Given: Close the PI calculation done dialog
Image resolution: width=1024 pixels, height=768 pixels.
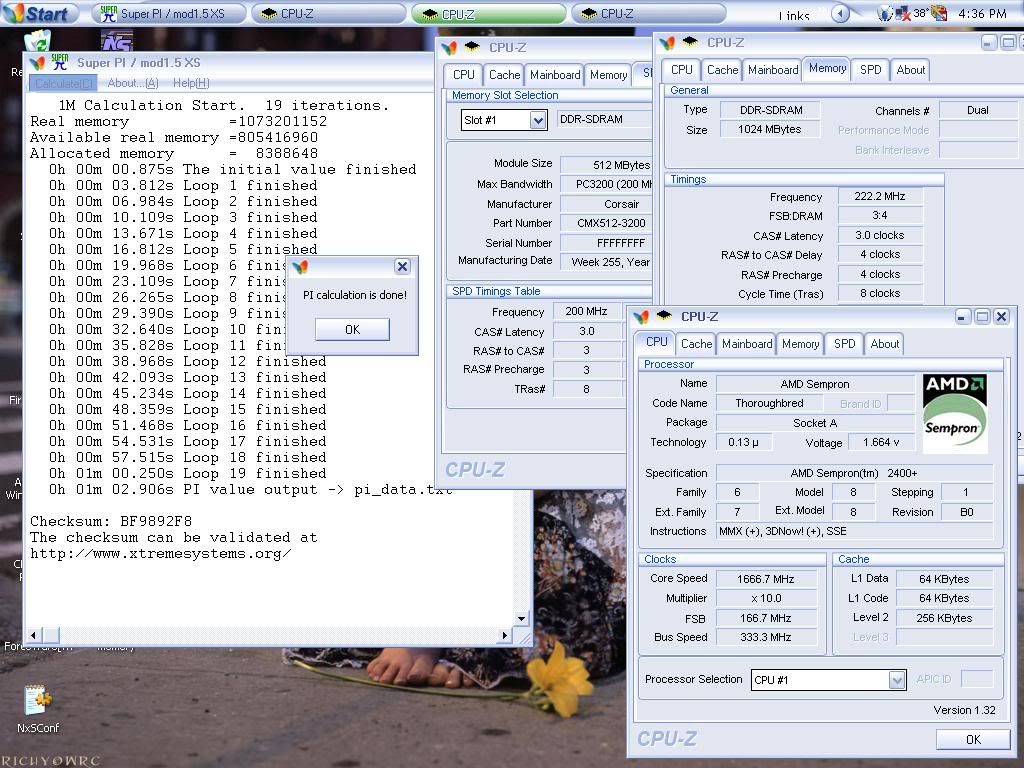Looking at the screenshot, I should click(402, 267).
